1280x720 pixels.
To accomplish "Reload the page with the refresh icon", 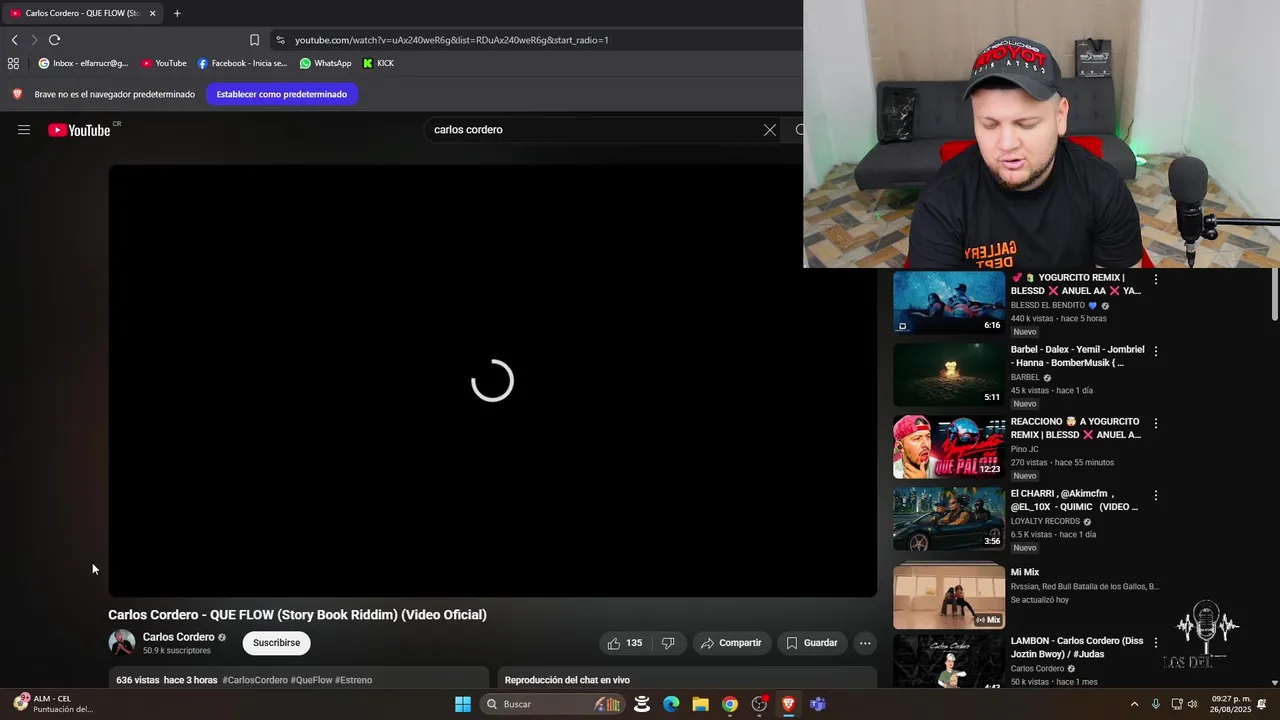I will [54, 40].
